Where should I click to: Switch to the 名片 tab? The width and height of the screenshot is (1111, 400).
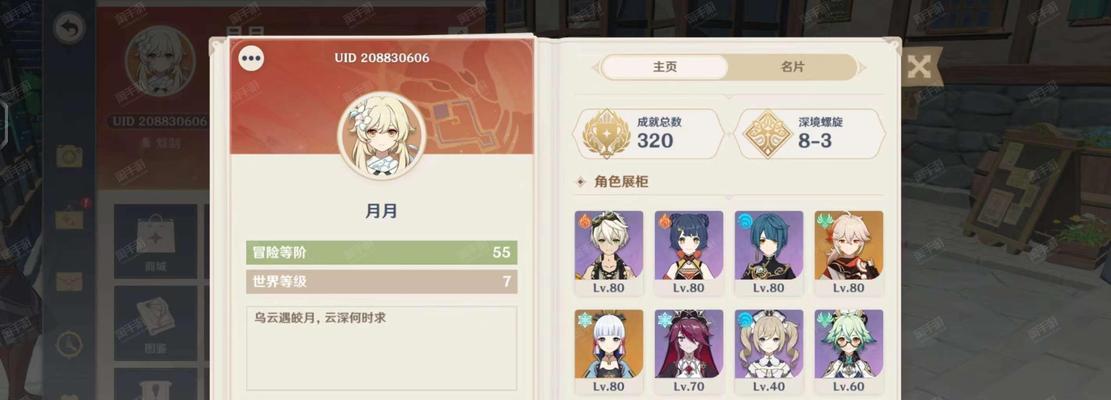click(792, 67)
